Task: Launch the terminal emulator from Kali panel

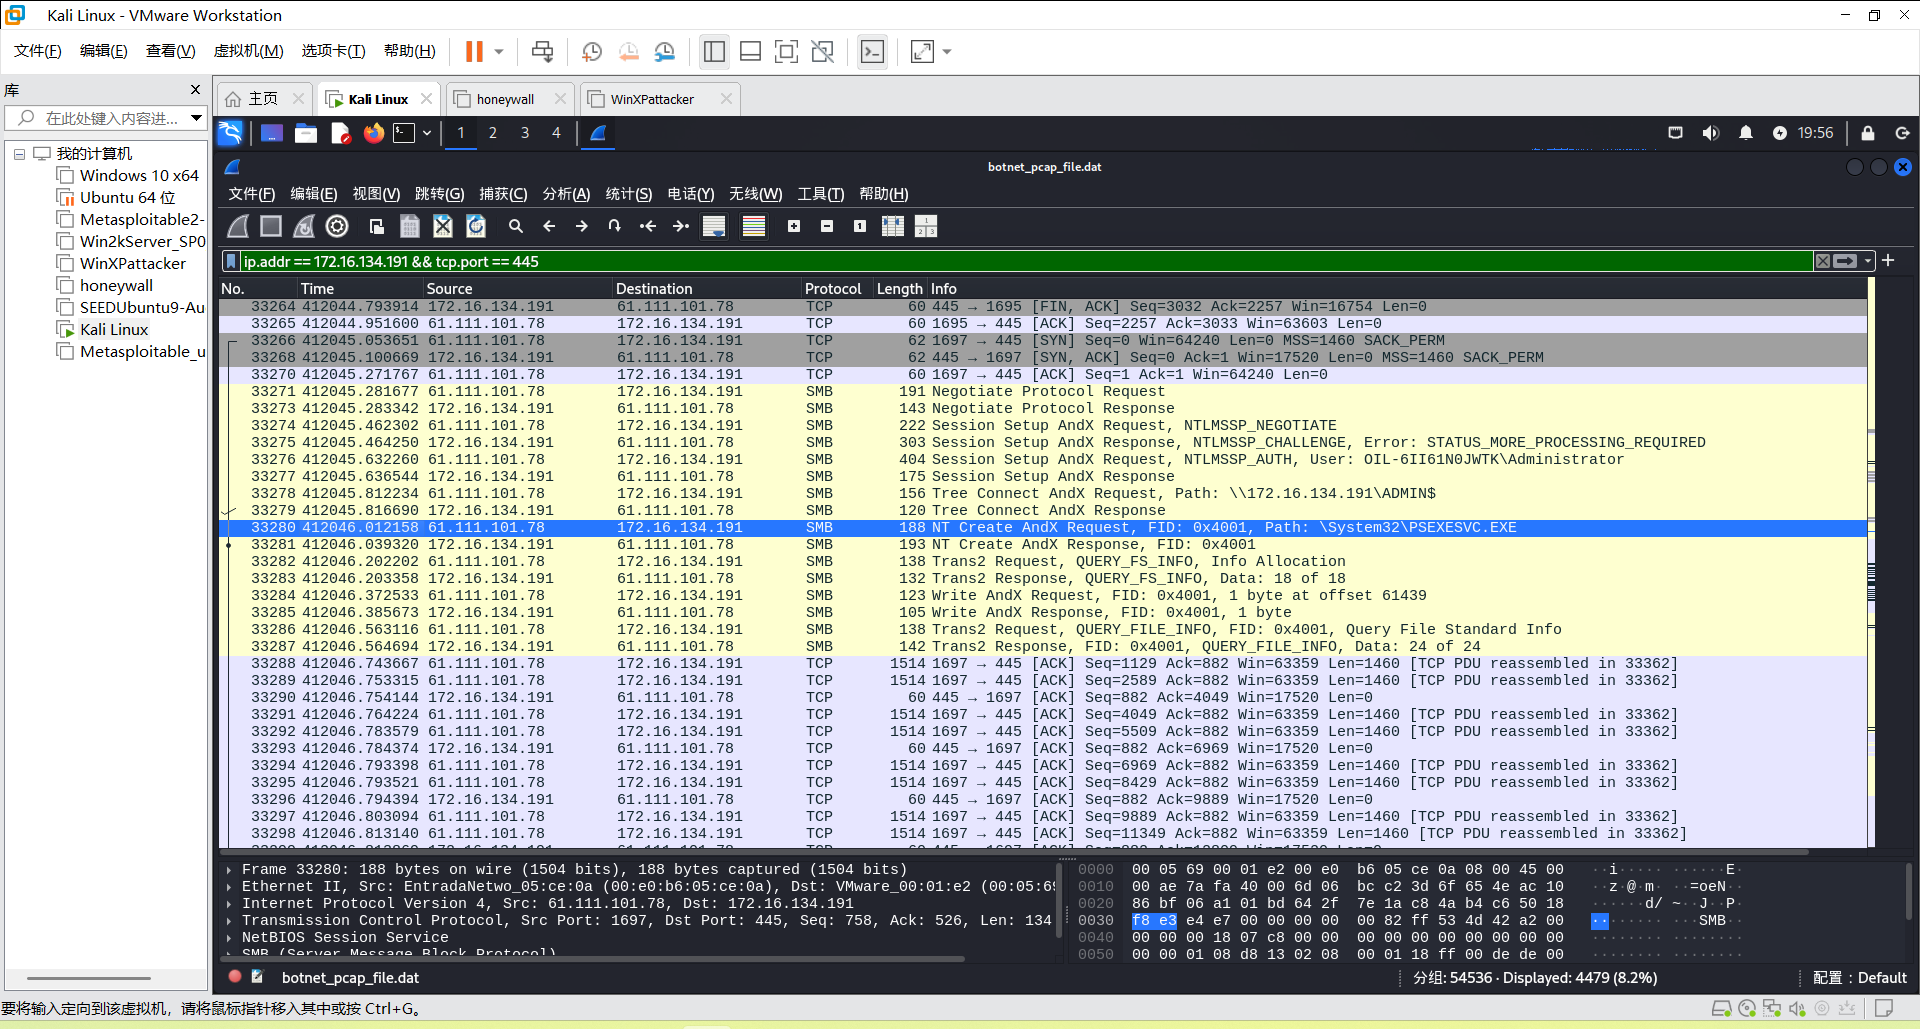Action: pyautogui.click(x=404, y=133)
